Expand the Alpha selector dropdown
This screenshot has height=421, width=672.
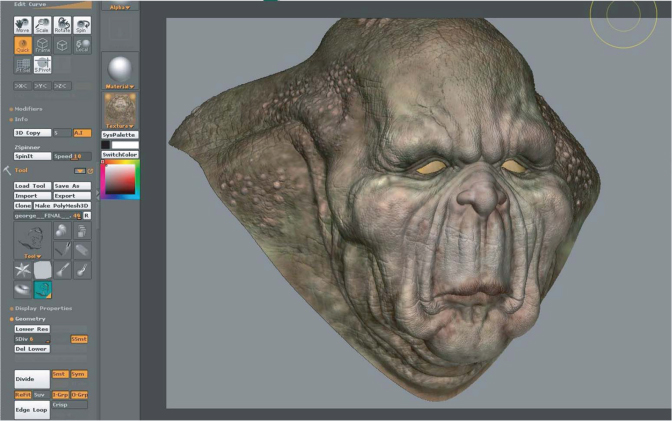pos(119,6)
